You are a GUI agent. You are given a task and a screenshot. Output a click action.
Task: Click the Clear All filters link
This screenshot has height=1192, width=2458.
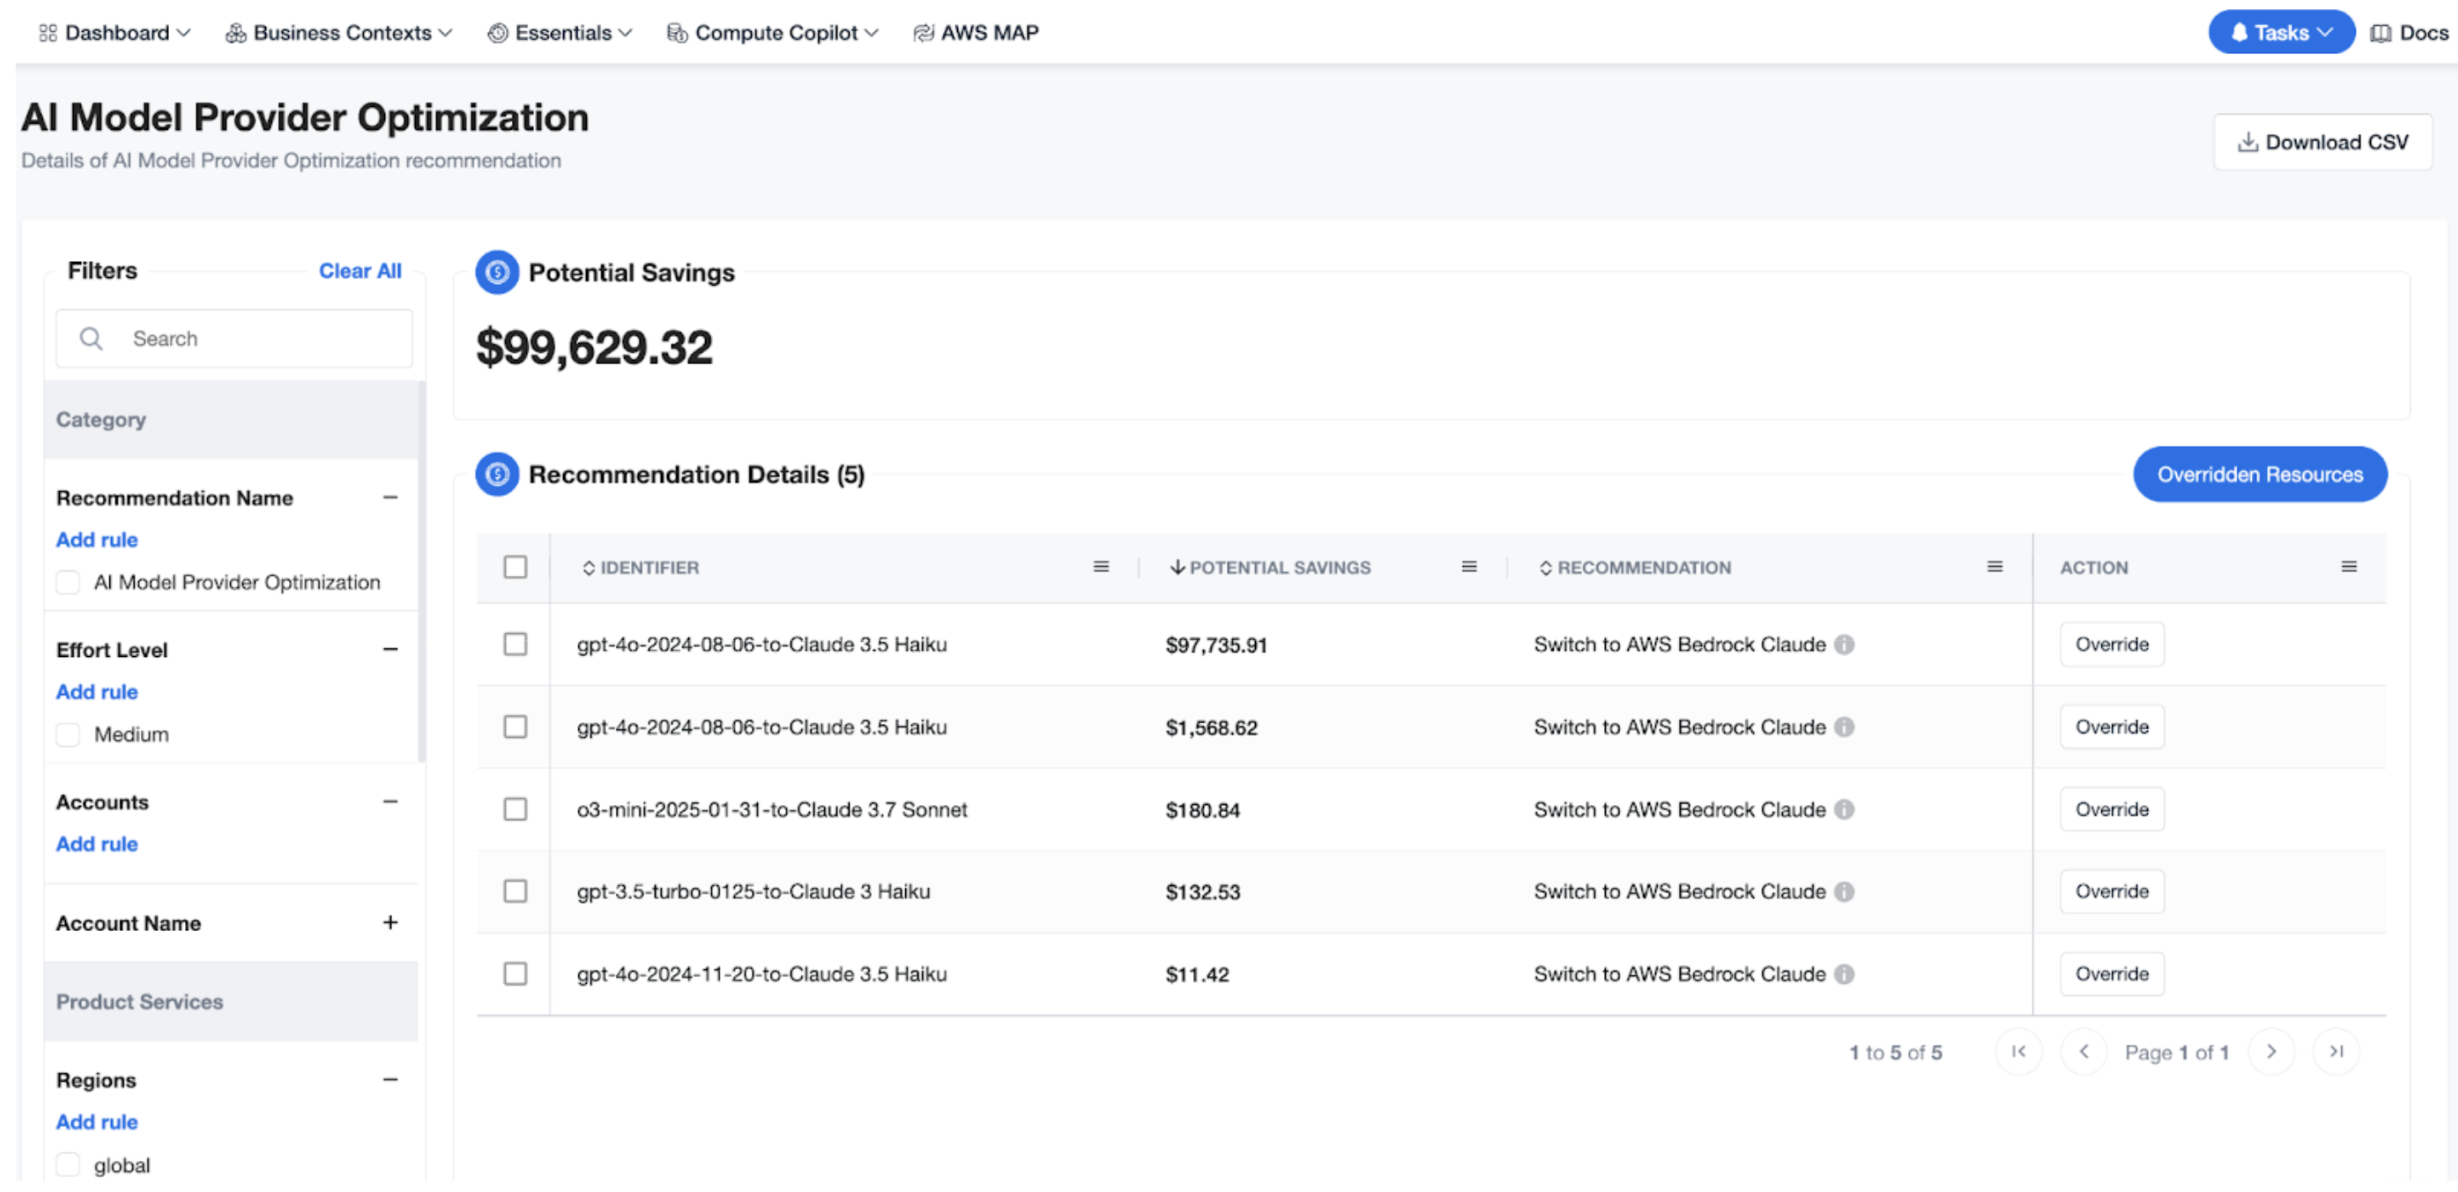point(360,271)
